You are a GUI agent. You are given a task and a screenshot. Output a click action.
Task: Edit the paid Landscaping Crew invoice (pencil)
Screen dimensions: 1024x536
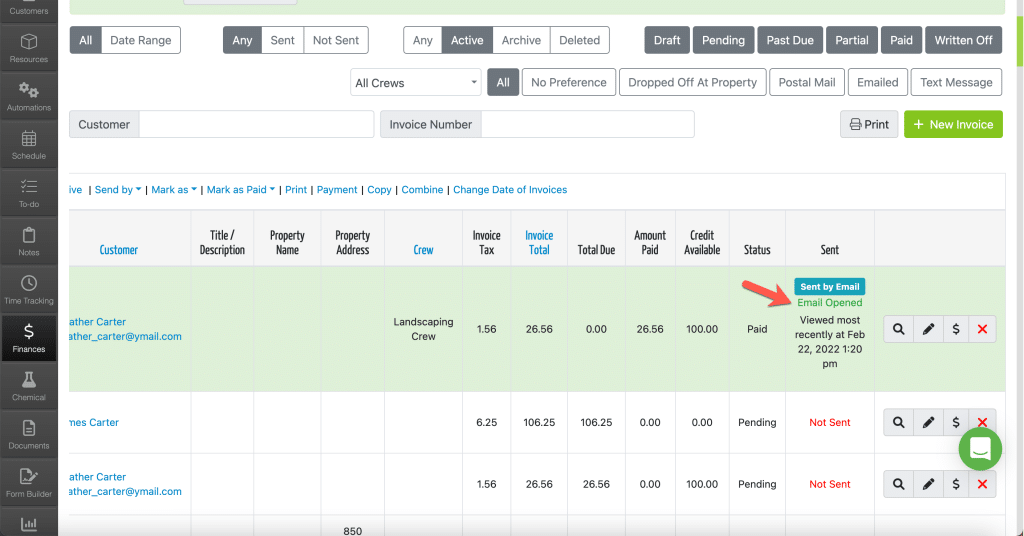(928, 329)
